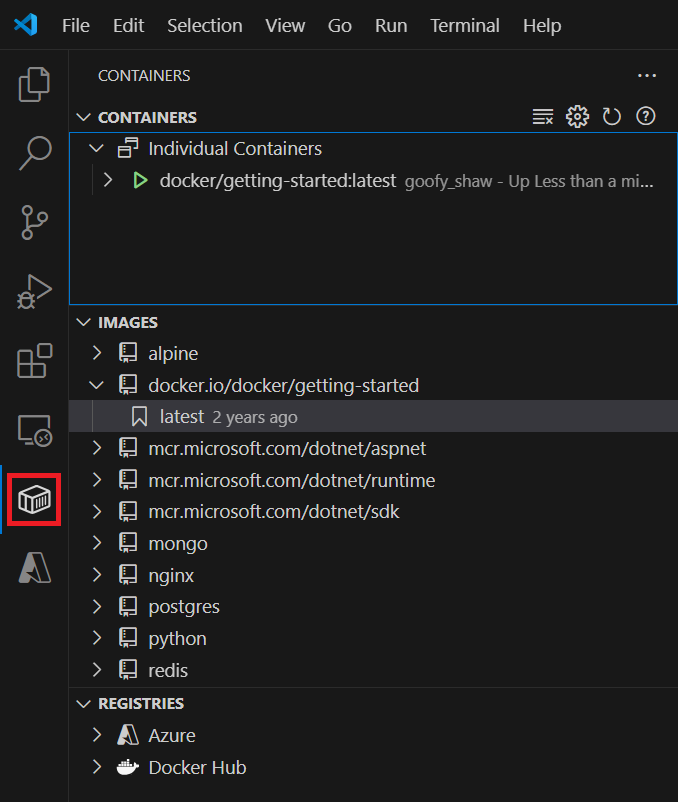Select the latest getting-started image tag
678x802 pixels.
181,416
